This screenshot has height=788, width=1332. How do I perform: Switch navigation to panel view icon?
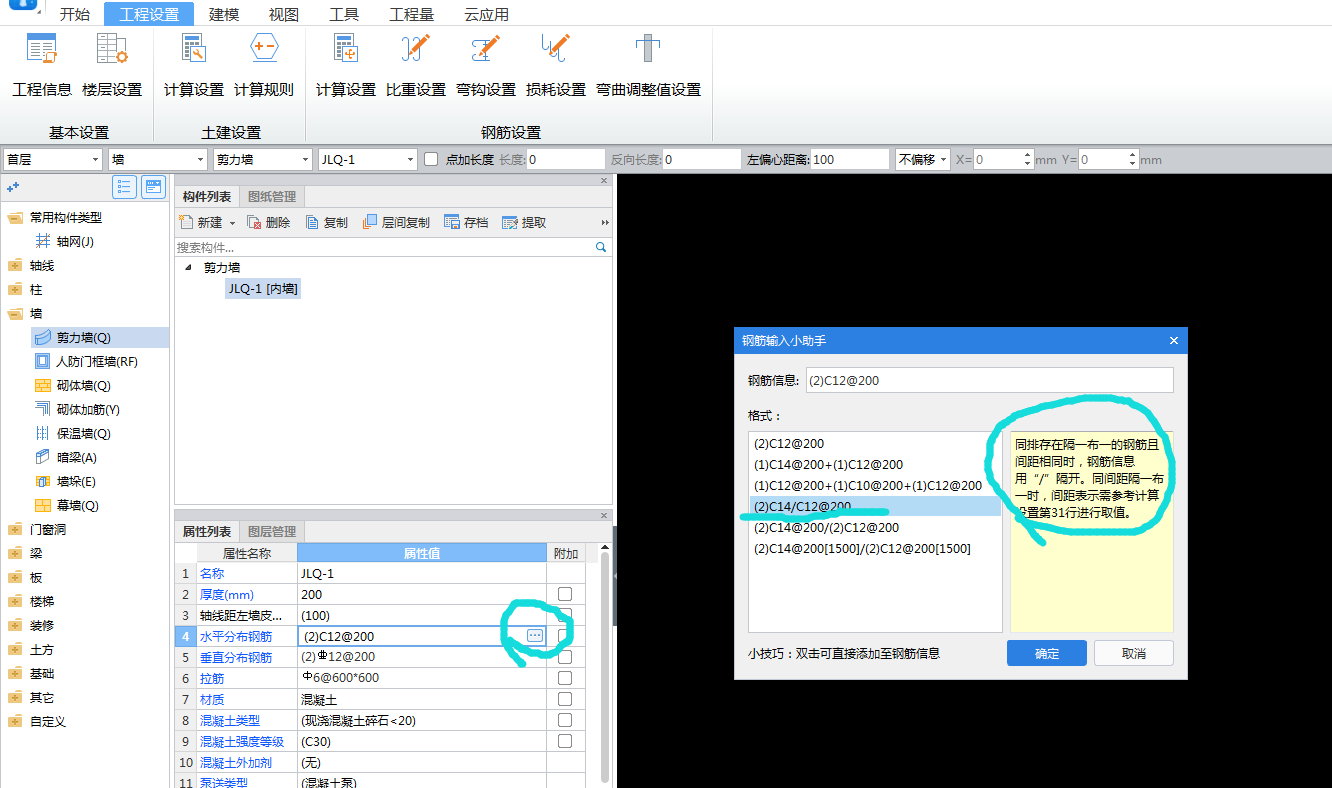click(153, 187)
